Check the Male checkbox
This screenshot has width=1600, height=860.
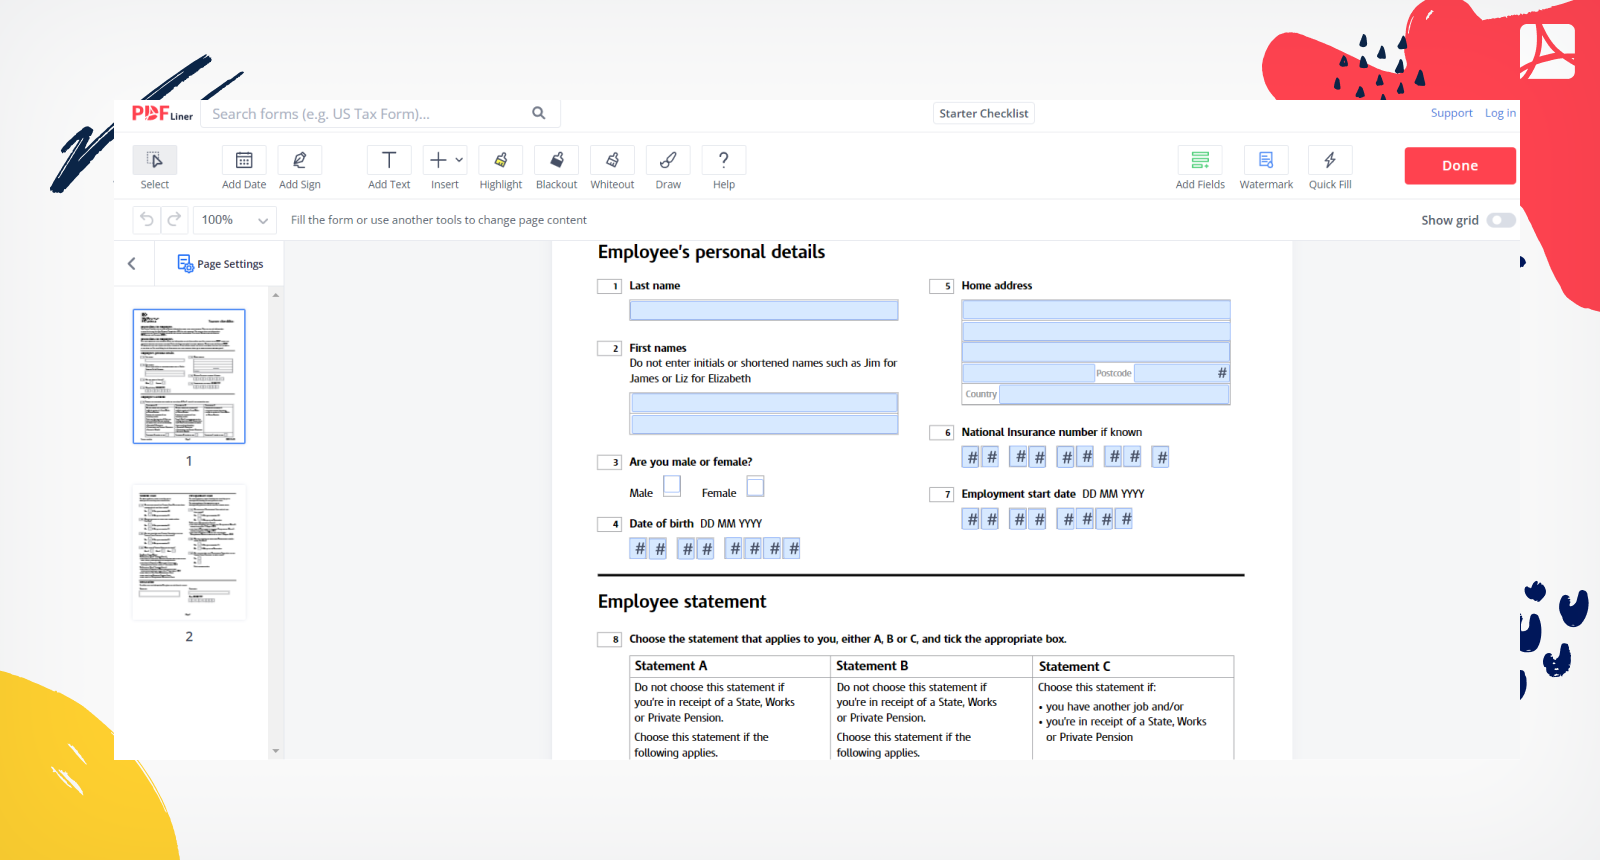point(672,486)
